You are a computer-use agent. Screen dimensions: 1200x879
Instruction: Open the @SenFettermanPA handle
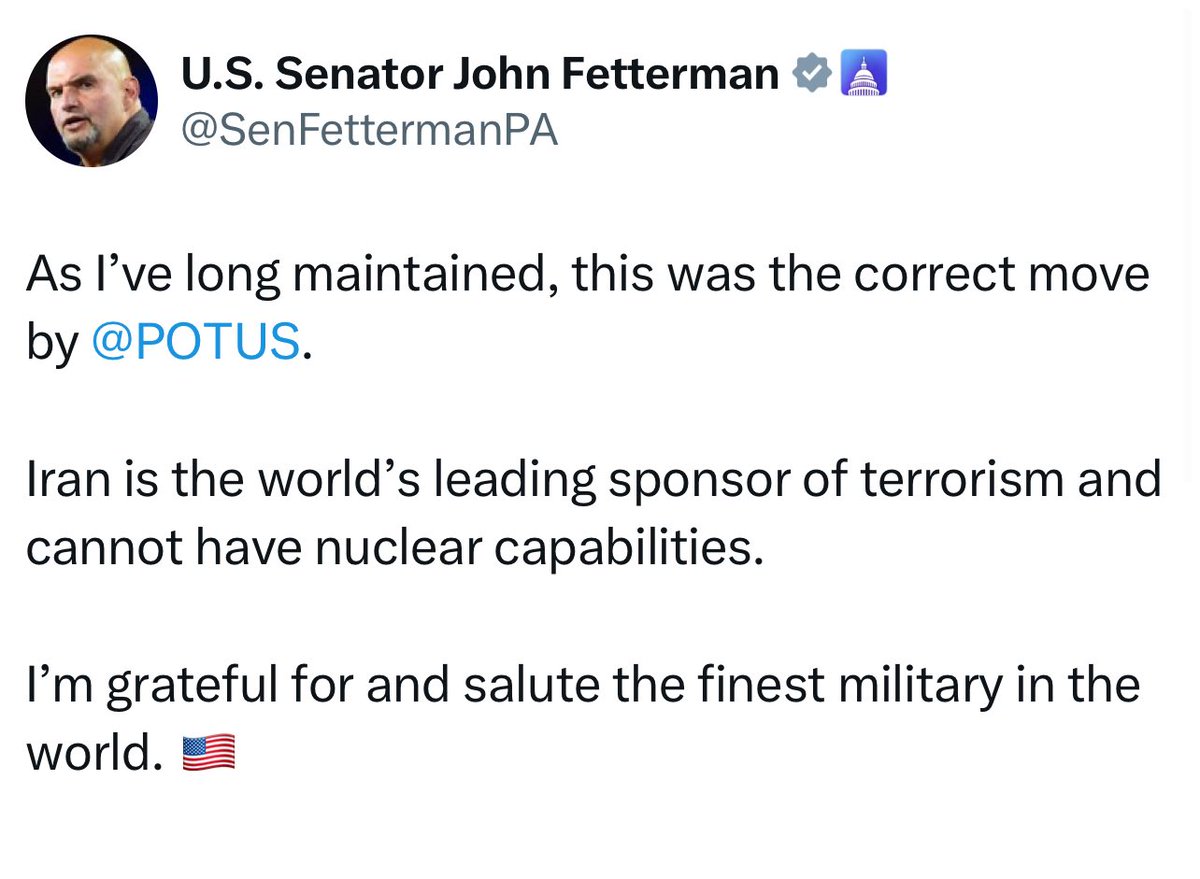(x=369, y=130)
